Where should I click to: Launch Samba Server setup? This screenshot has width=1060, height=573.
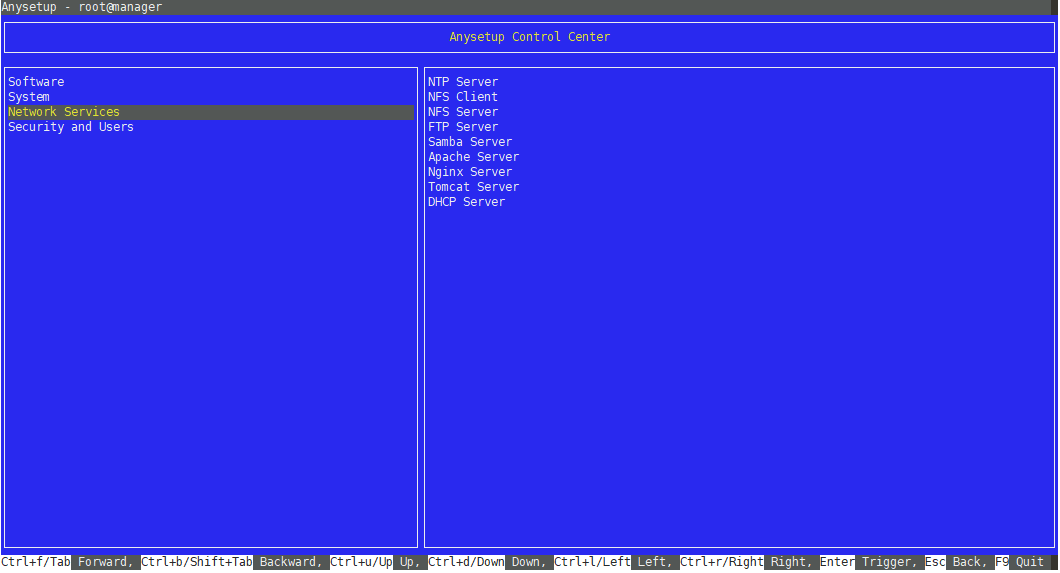coord(470,142)
